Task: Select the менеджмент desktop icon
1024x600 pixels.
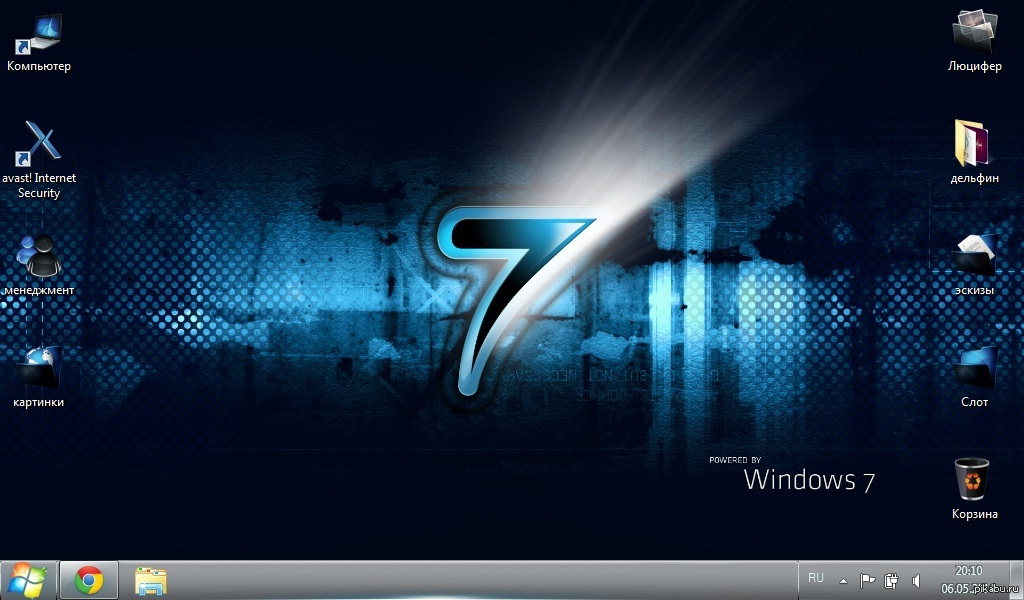Action: pos(39,258)
